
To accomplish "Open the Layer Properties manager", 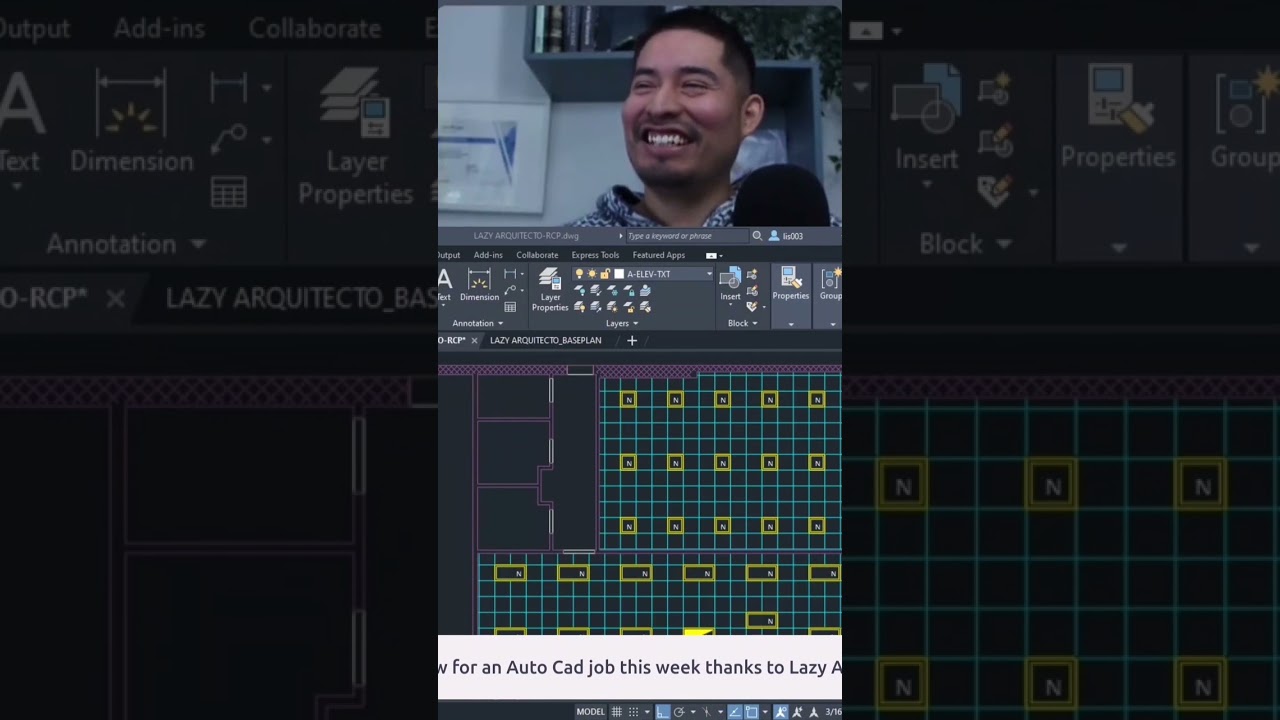I will 550,289.
